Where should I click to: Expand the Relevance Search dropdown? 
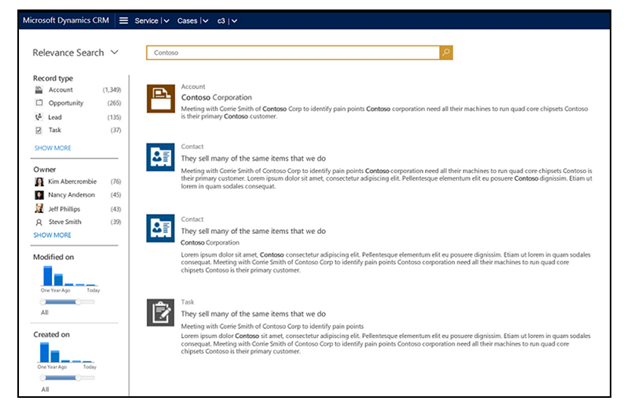(x=115, y=52)
